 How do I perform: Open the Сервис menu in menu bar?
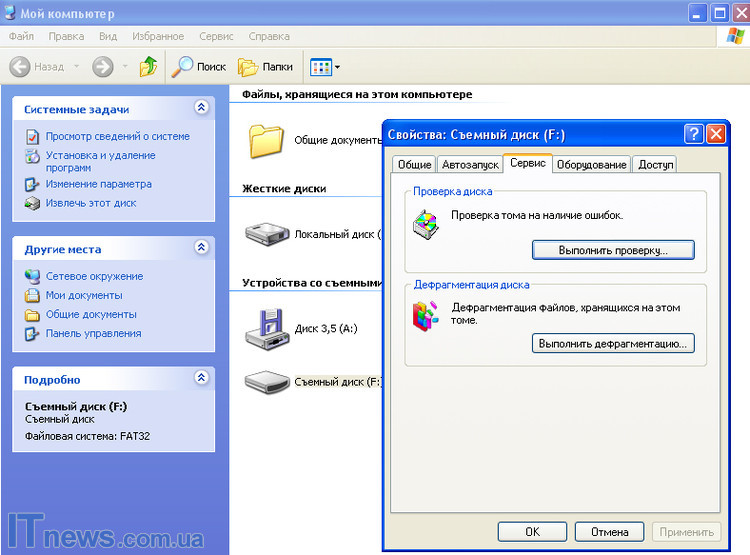[x=216, y=36]
